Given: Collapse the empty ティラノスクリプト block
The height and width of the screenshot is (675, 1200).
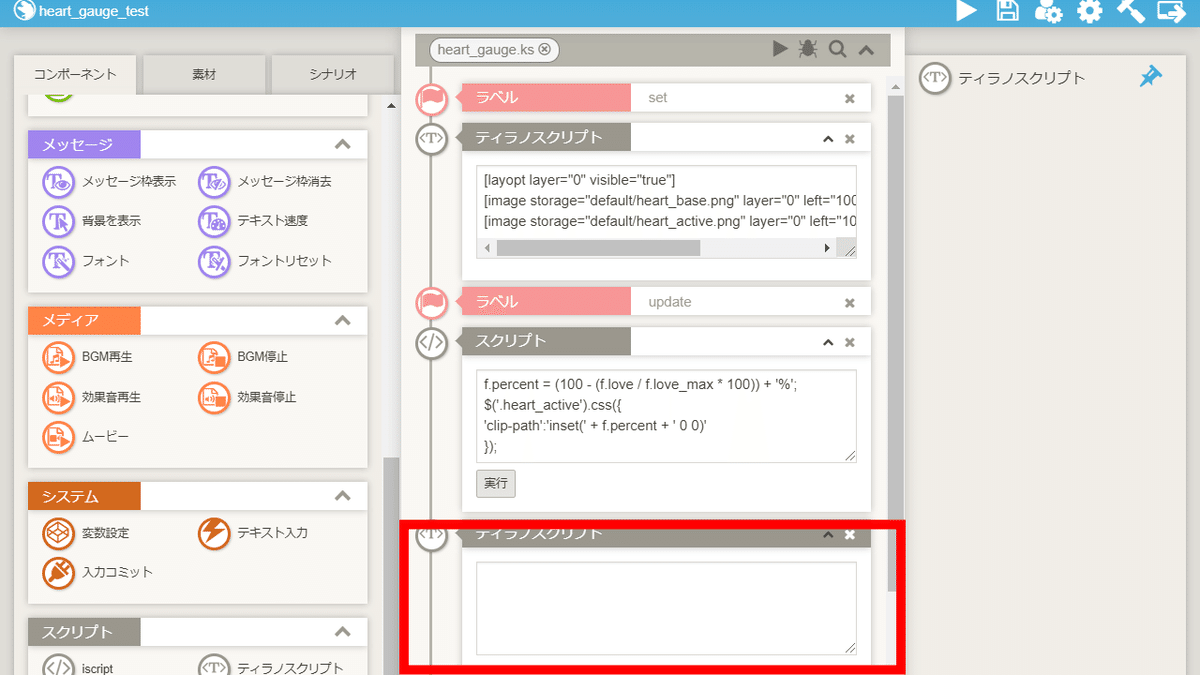Looking at the screenshot, I should [828, 534].
